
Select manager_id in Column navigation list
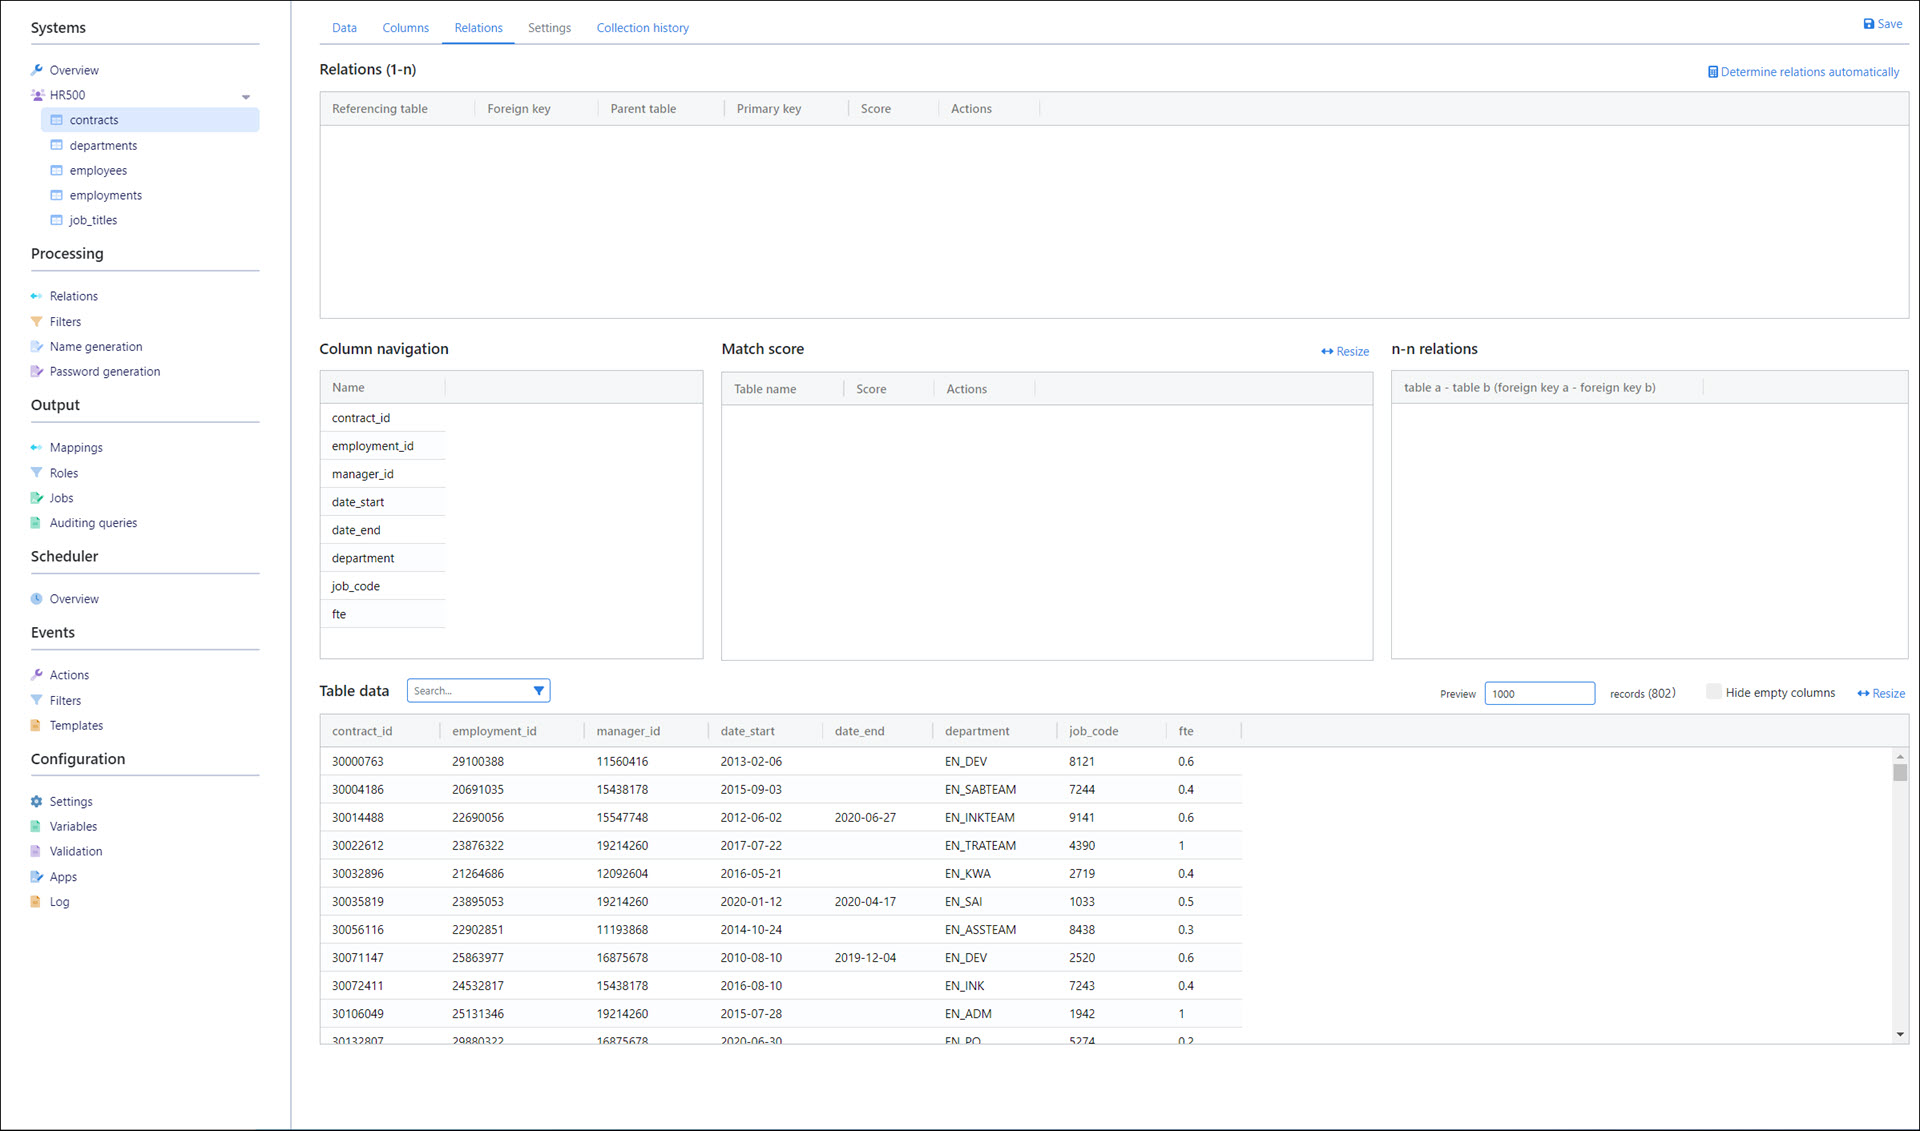[363, 474]
